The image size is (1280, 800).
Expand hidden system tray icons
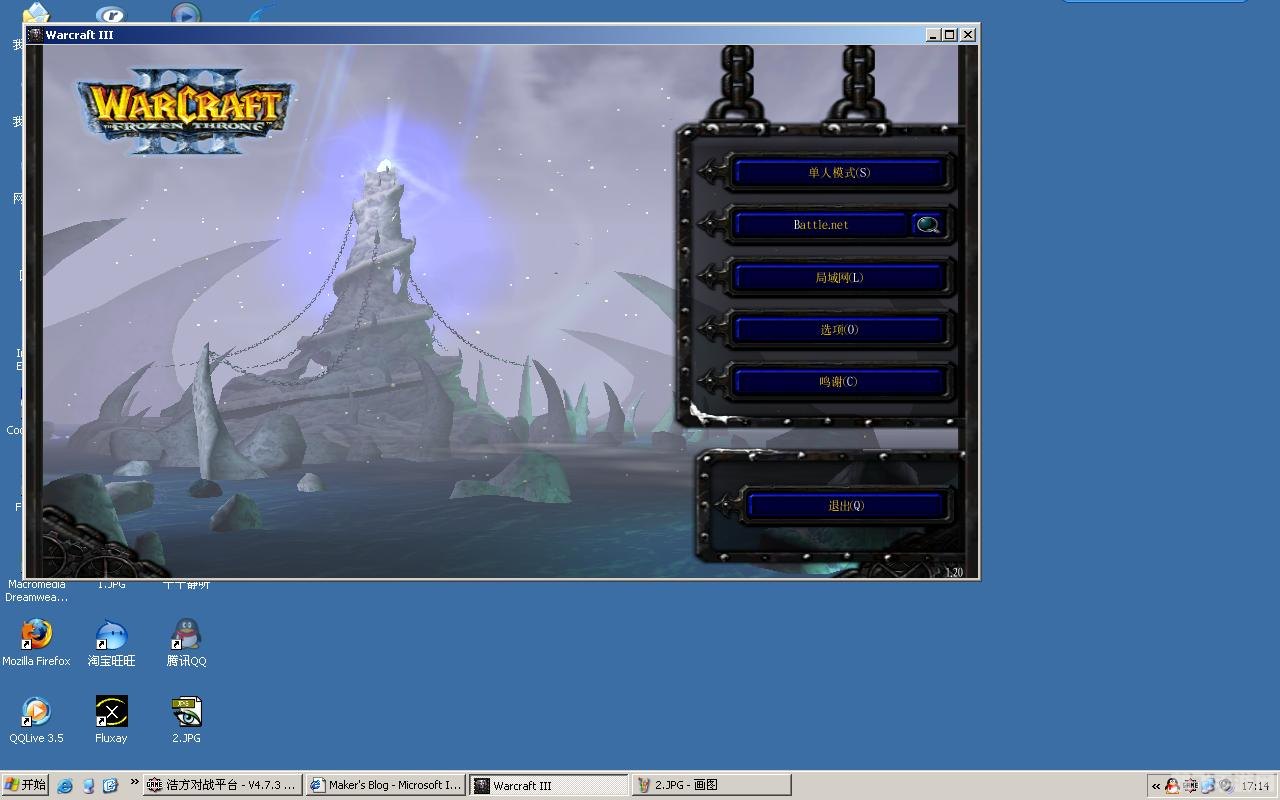click(x=1156, y=786)
